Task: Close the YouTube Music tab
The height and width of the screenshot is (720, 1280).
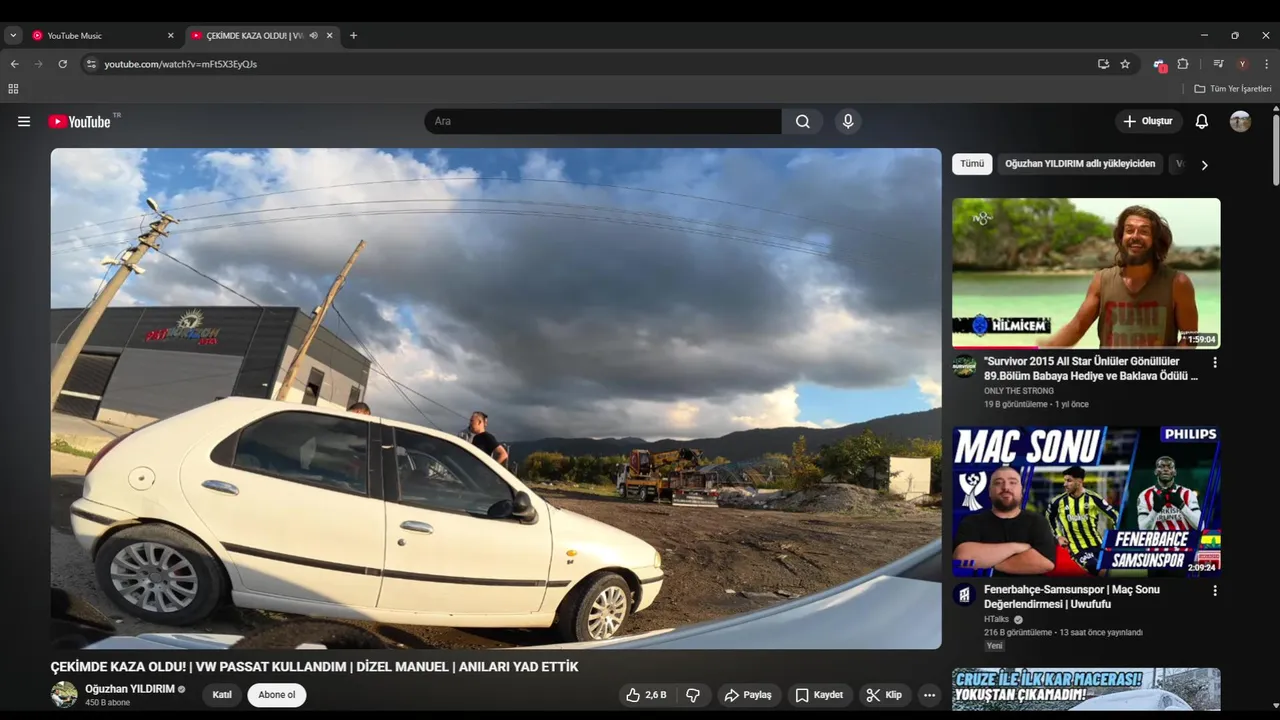Action: click(x=170, y=36)
